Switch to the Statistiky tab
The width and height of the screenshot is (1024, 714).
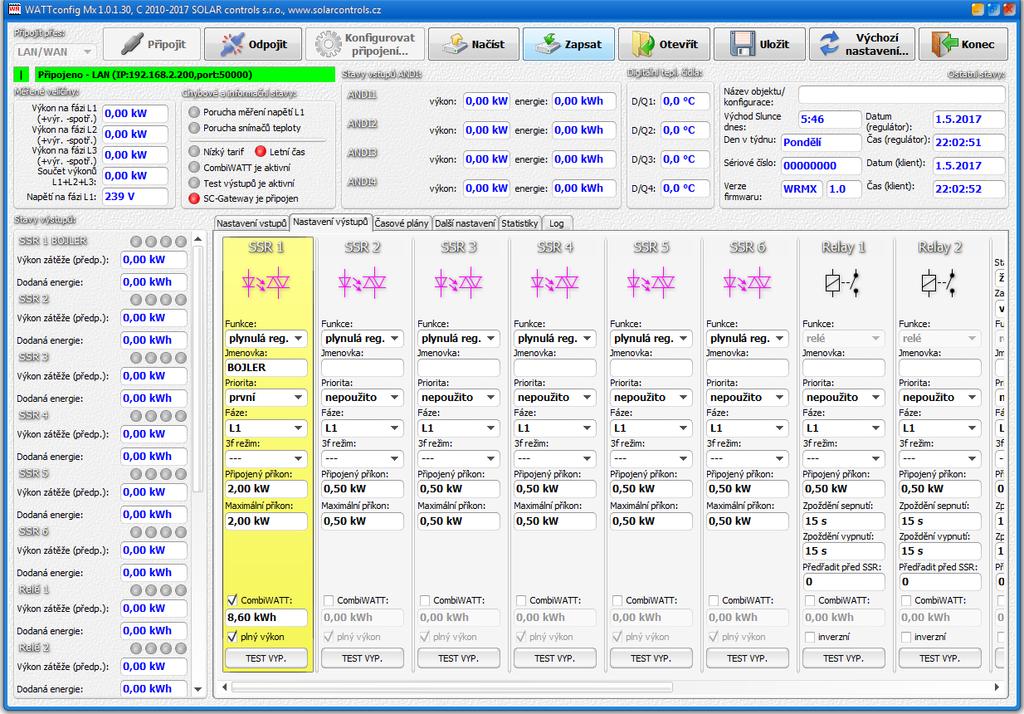(520, 223)
